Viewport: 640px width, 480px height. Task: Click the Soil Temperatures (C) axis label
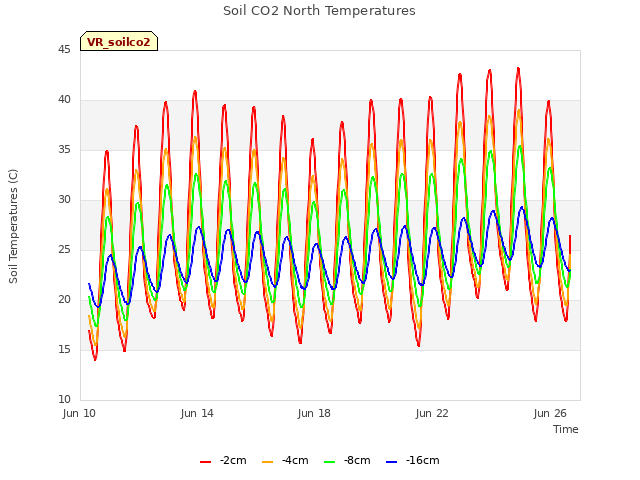(13, 226)
